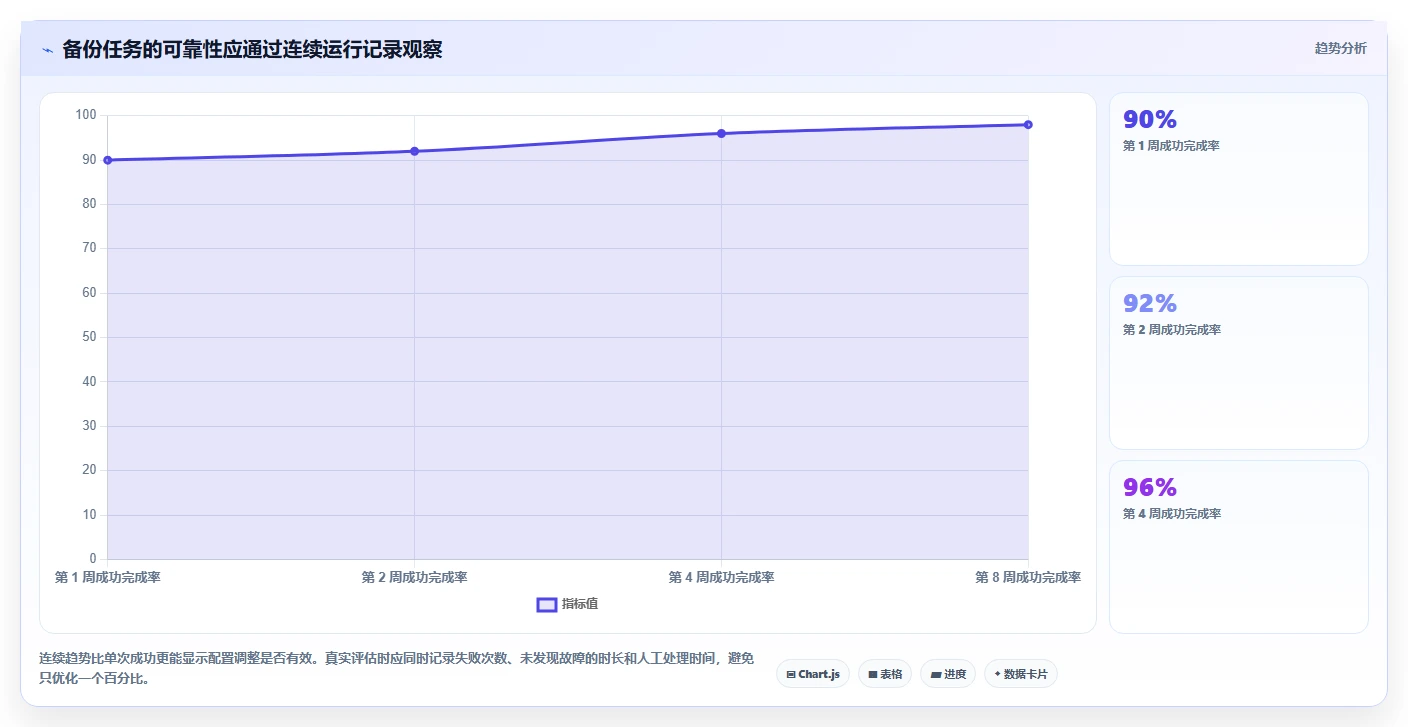
Task: Click the x-axis label 第 1 周成功完成率
Action: pos(108,578)
